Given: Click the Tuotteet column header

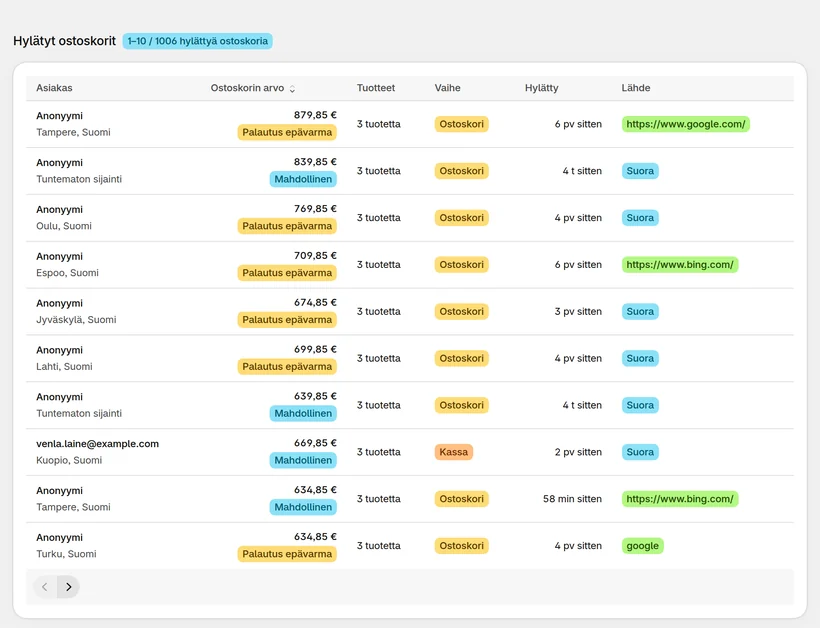Looking at the screenshot, I should coord(375,88).
